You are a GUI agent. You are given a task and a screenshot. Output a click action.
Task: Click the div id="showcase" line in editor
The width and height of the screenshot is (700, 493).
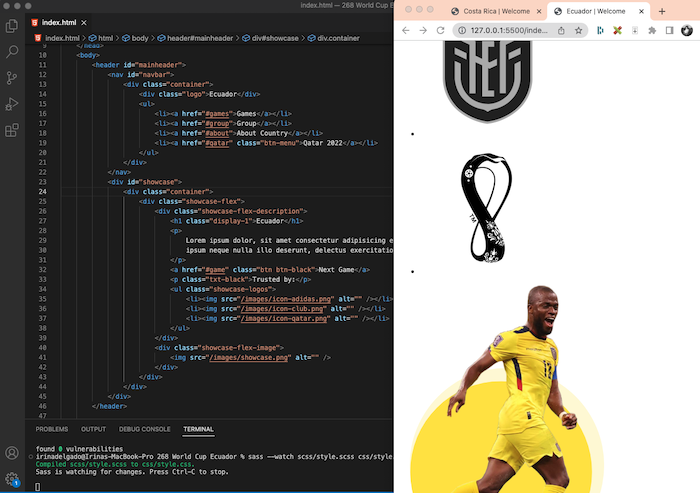[145, 182]
